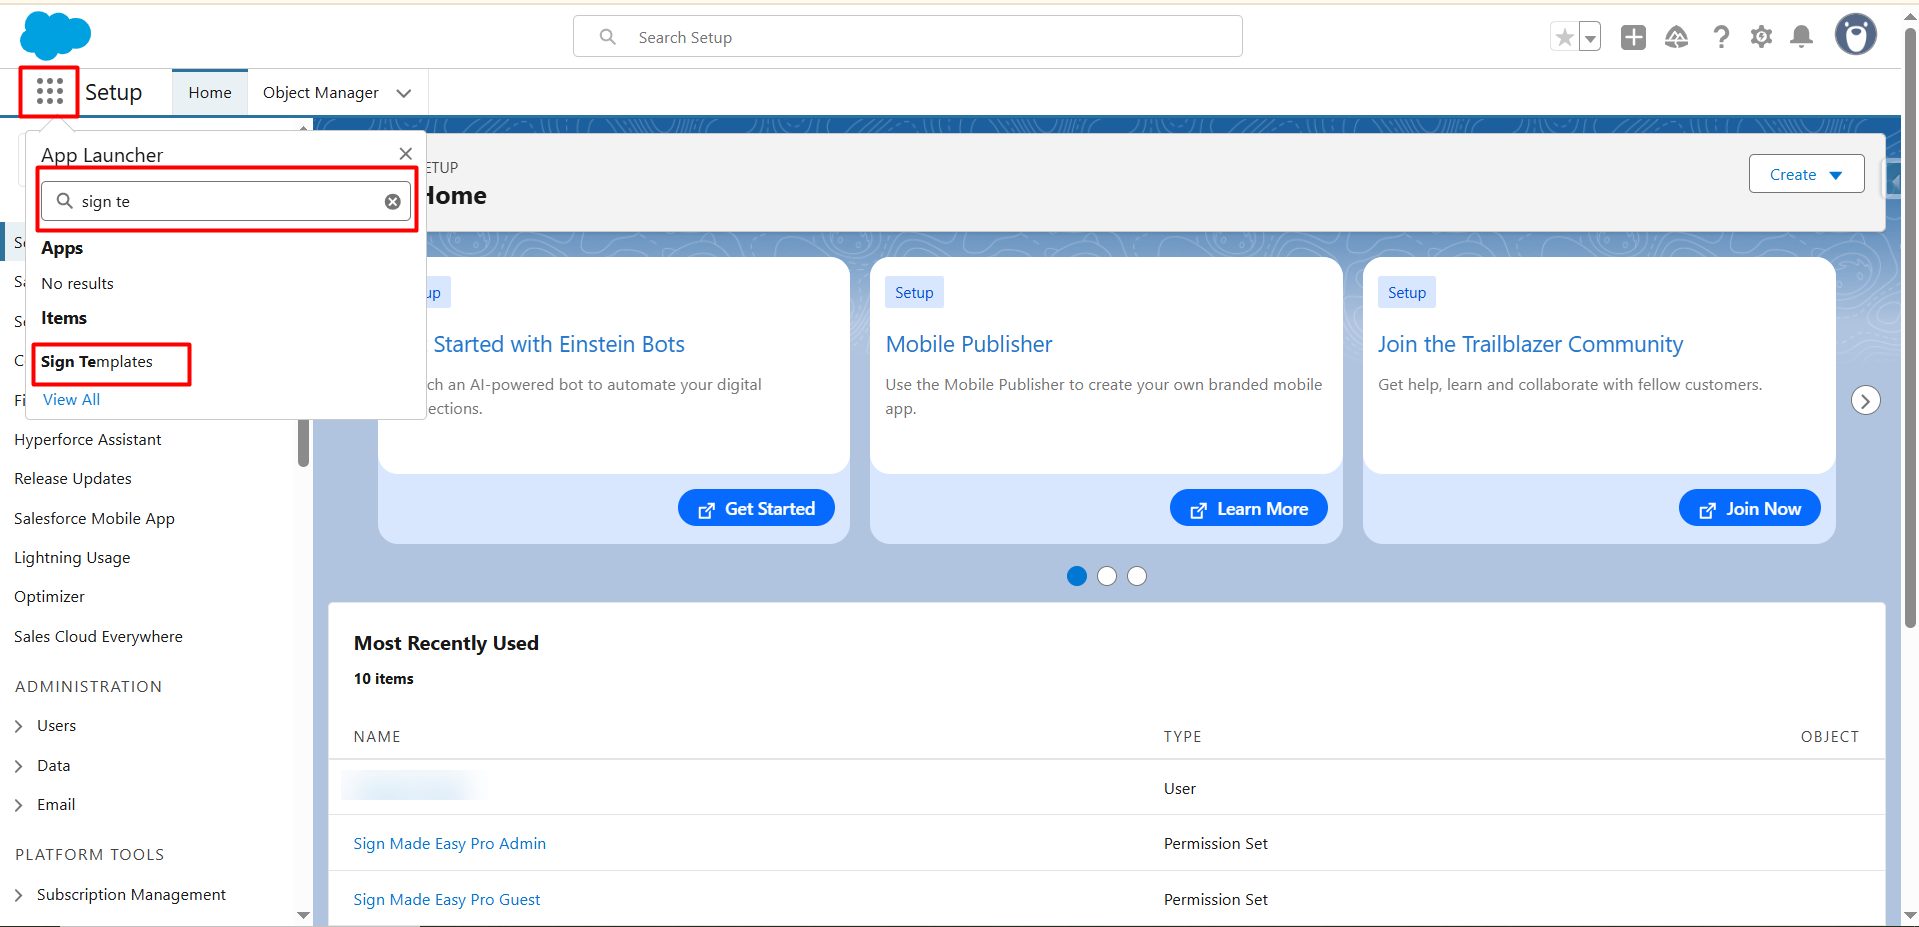
Task: Open the Help question mark icon
Action: (x=1721, y=37)
